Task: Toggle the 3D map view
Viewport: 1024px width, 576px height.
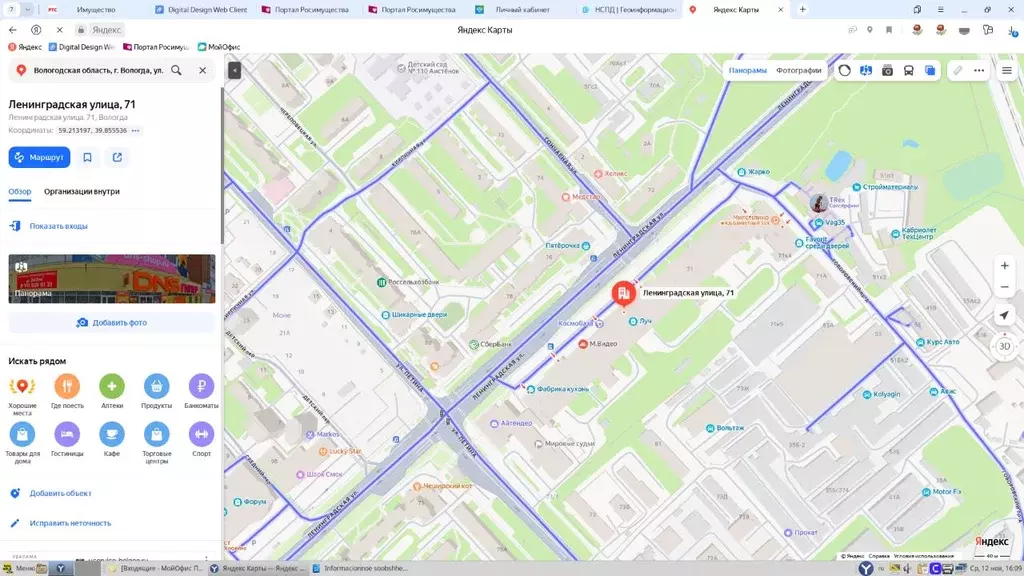Action: coord(1004,346)
